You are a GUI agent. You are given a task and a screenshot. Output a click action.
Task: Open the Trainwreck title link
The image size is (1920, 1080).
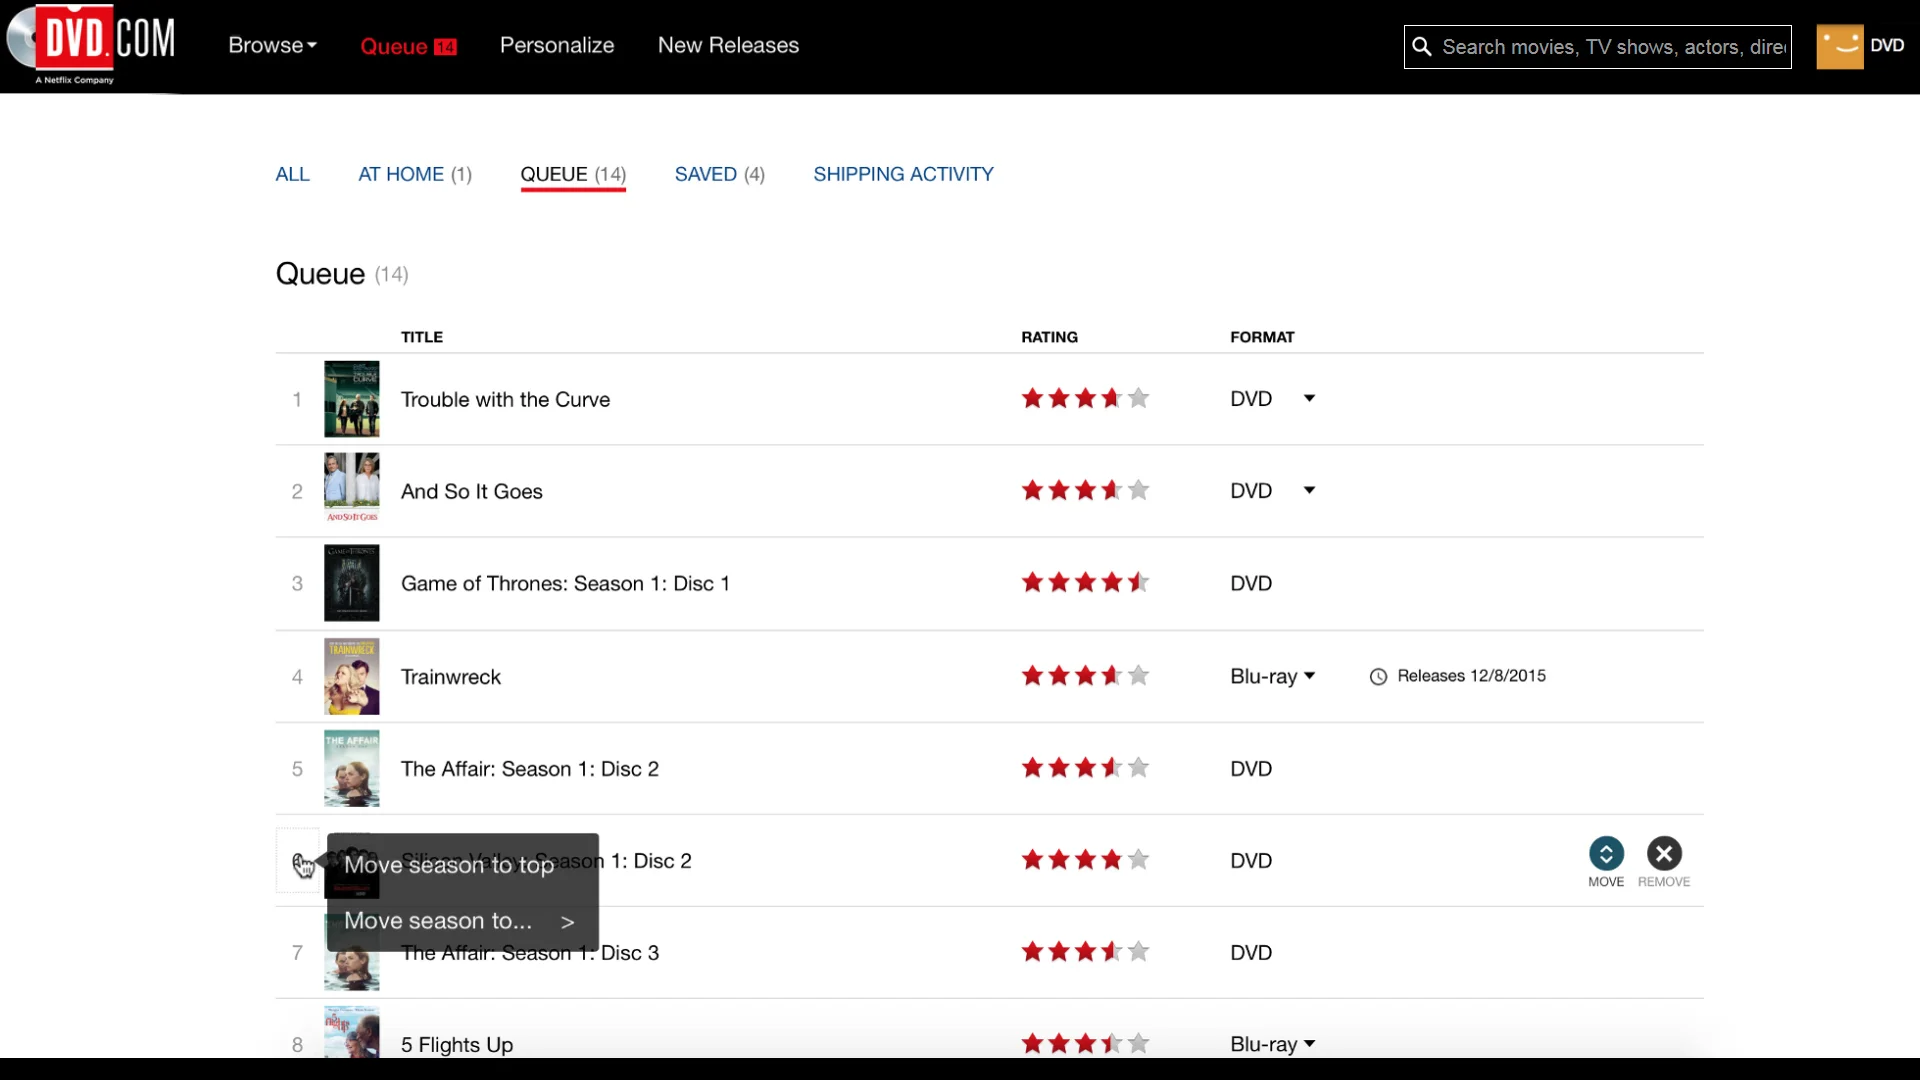tap(451, 677)
